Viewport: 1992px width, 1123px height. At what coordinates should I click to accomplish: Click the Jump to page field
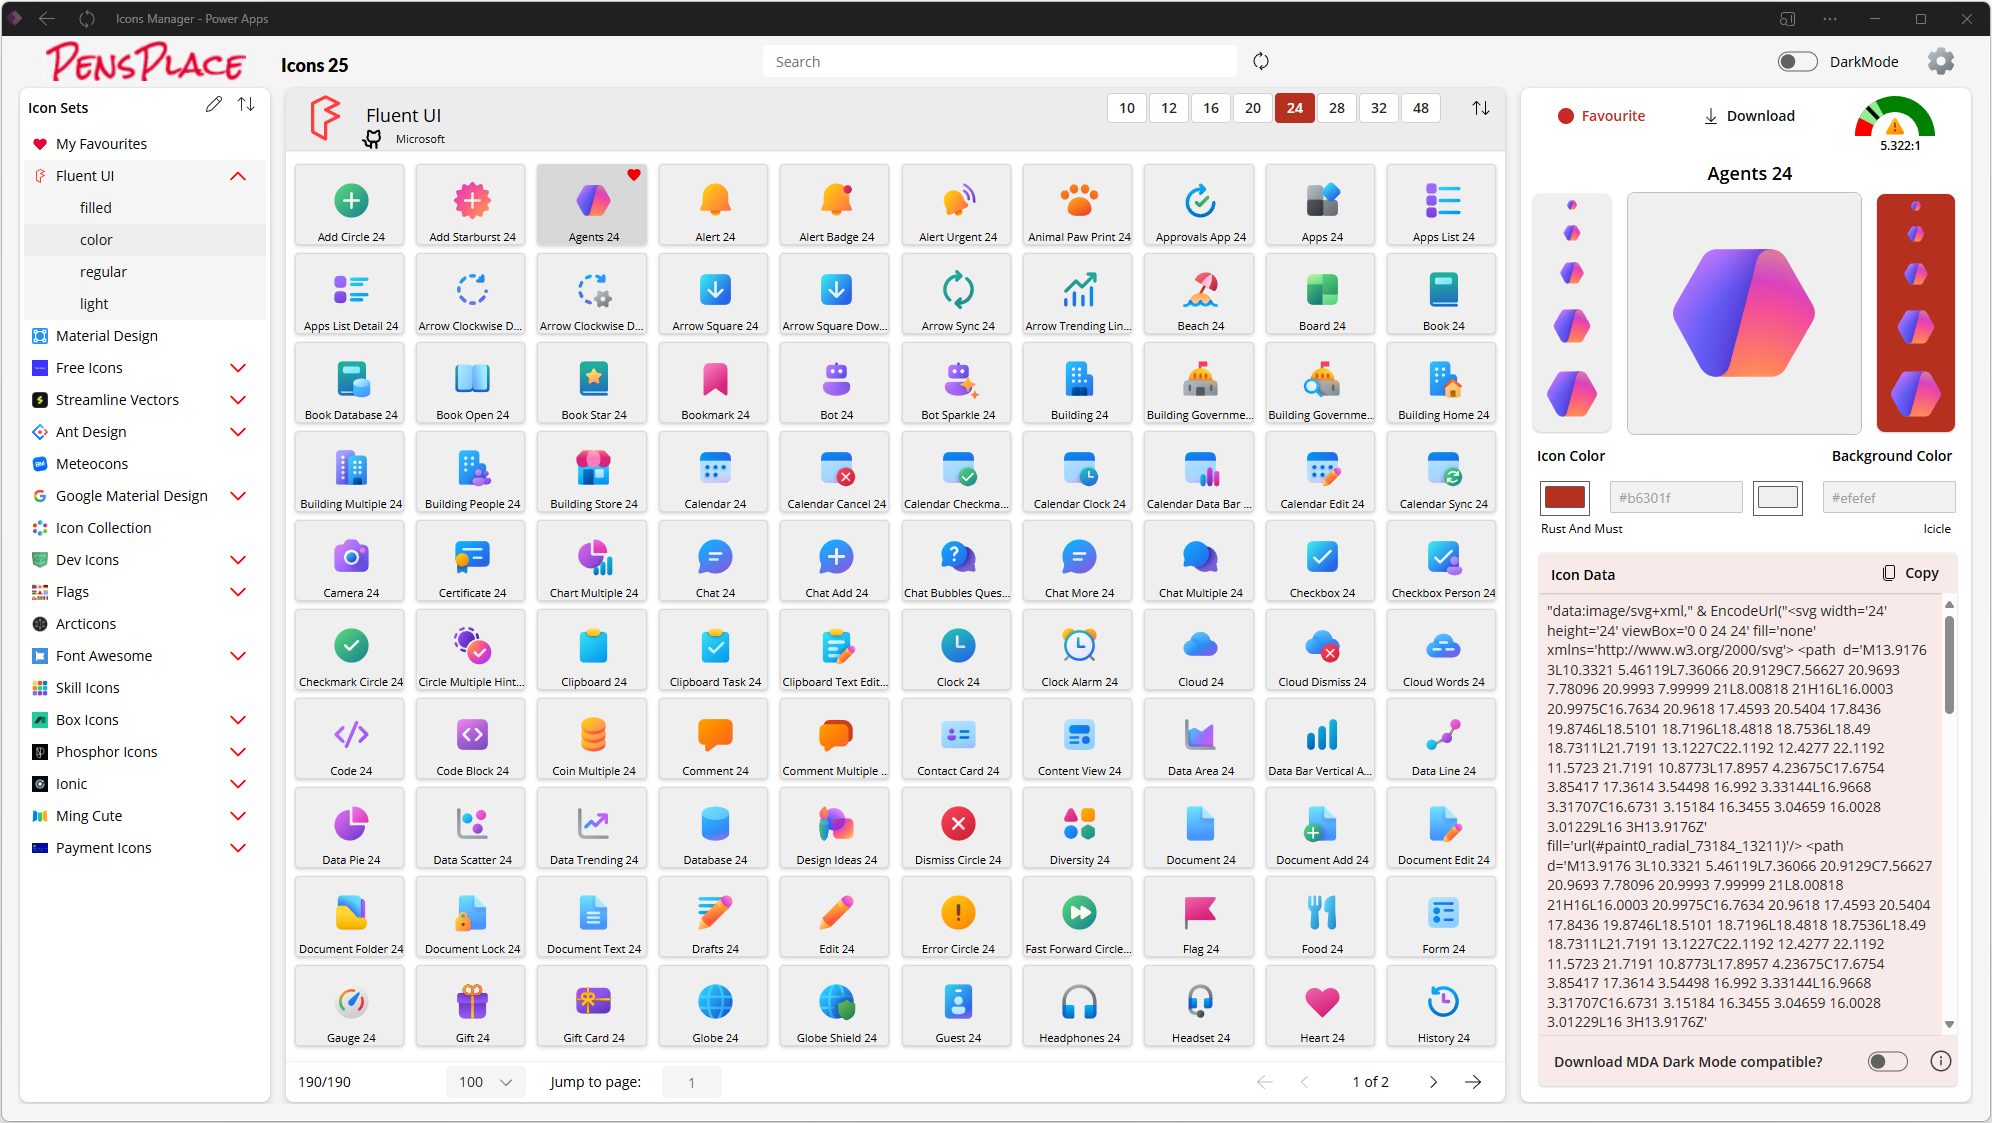[x=691, y=1082]
